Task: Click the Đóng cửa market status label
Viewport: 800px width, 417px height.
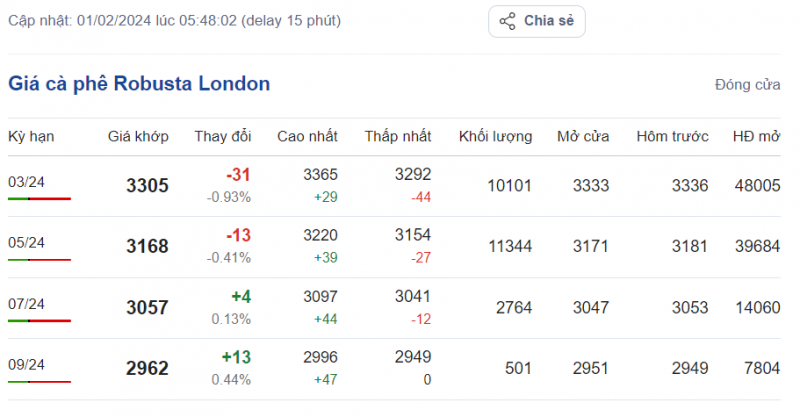Action: 747,85
